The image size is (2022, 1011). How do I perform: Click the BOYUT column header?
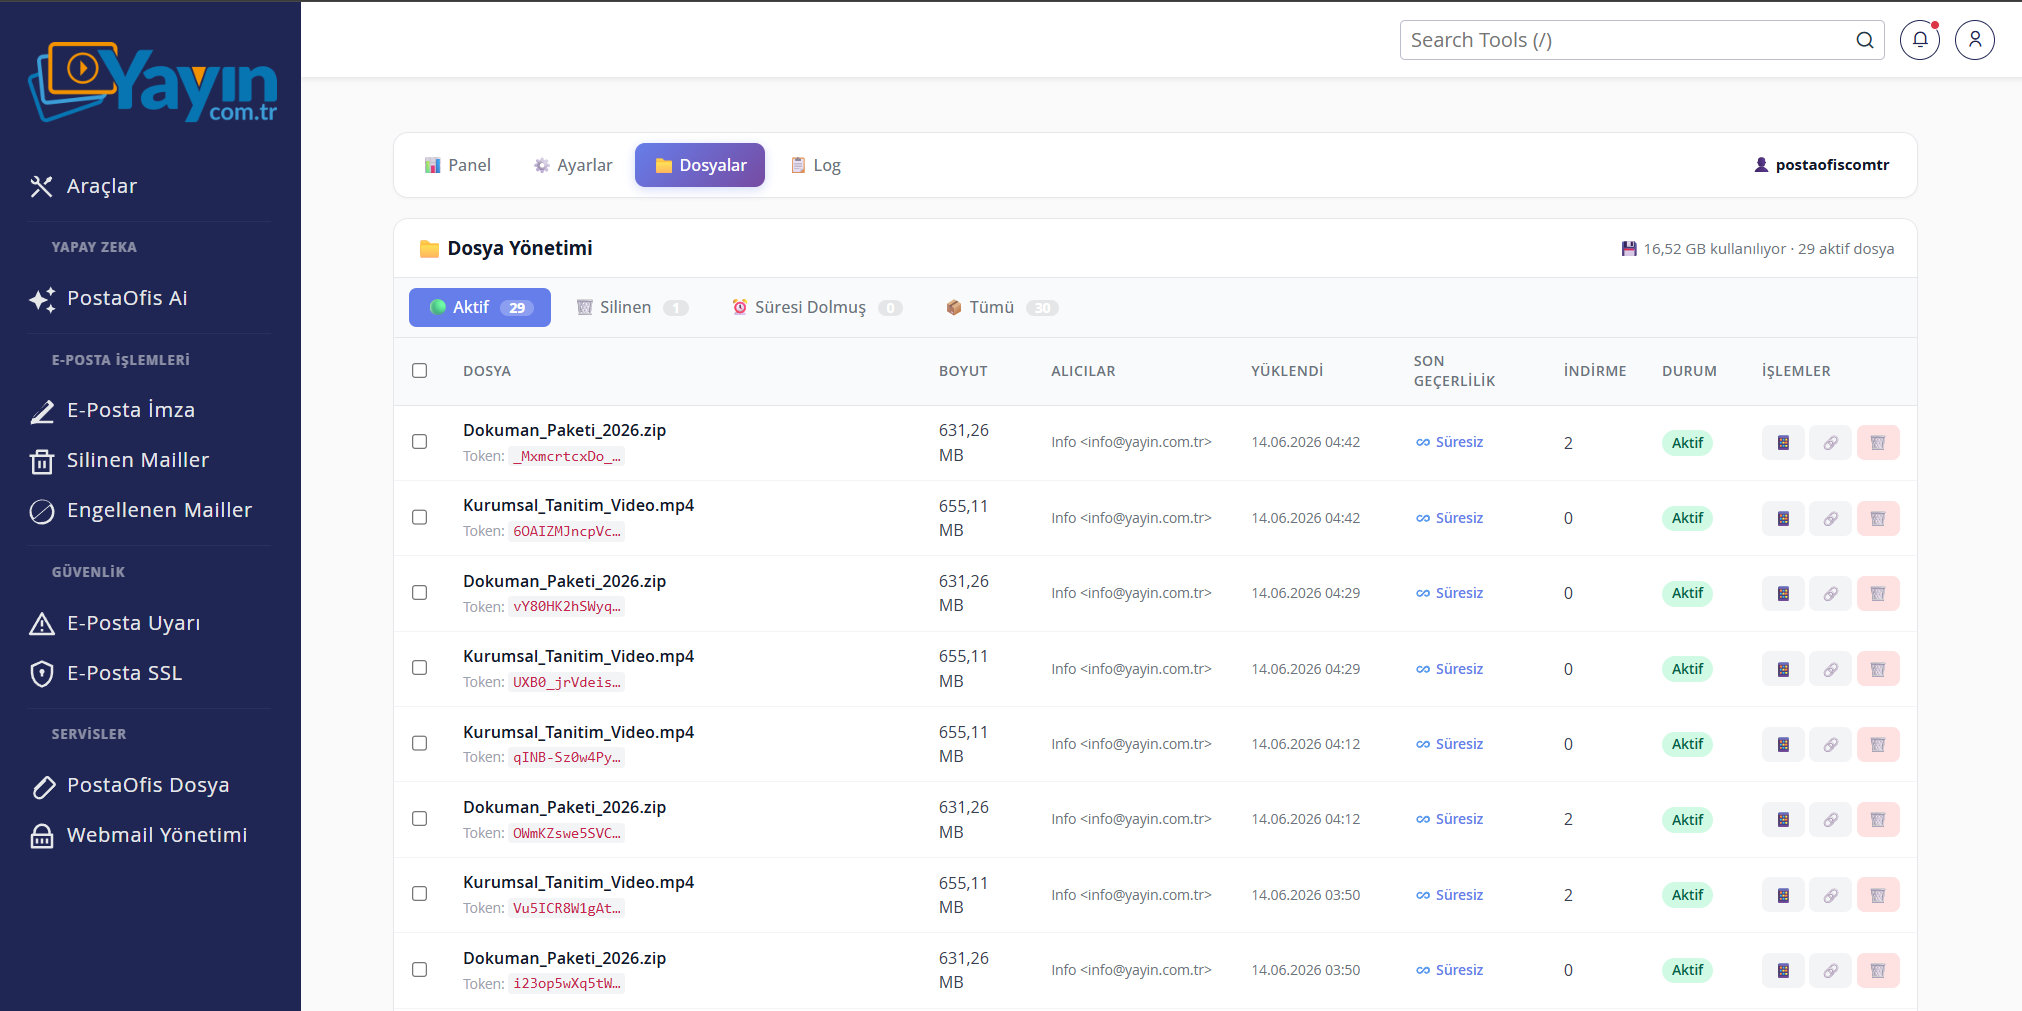click(963, 371)
